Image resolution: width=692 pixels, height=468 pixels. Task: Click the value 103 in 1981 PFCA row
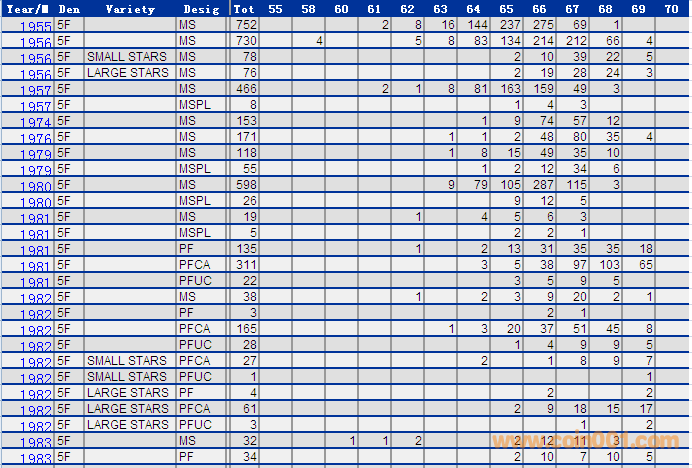(x=609, y=264)
